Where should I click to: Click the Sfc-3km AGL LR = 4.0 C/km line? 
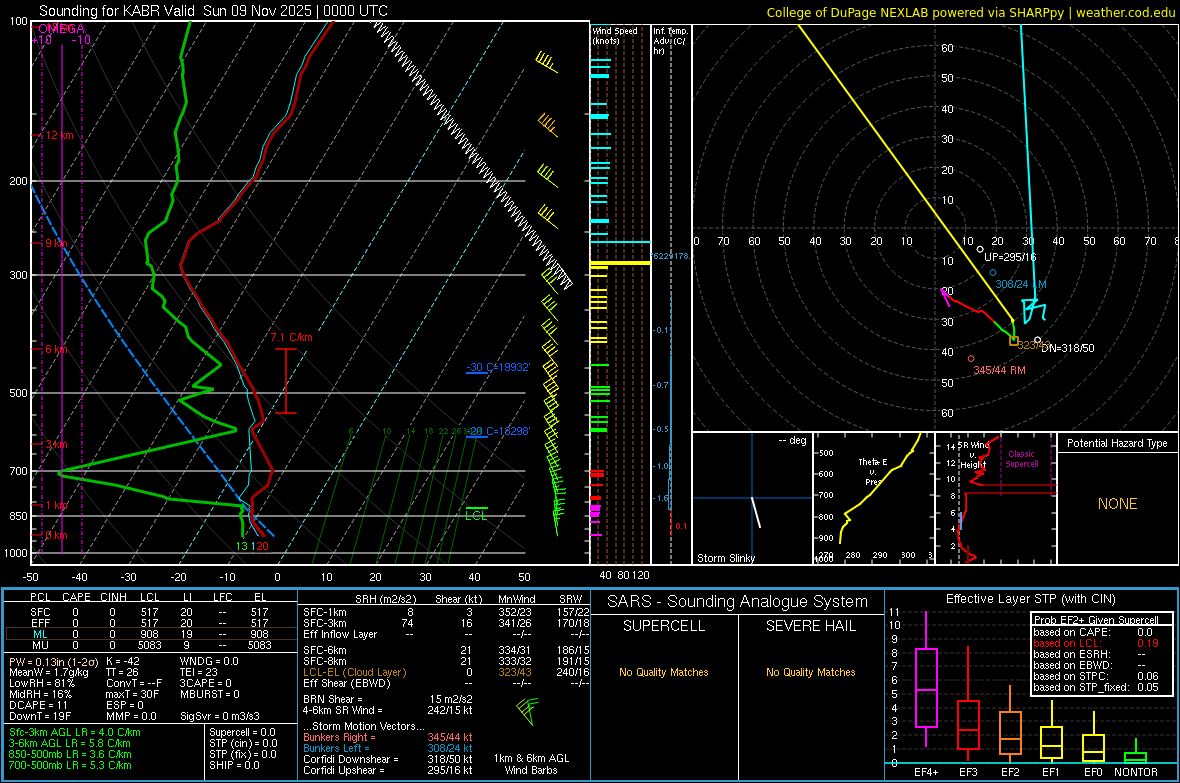(x=75, y=733)
